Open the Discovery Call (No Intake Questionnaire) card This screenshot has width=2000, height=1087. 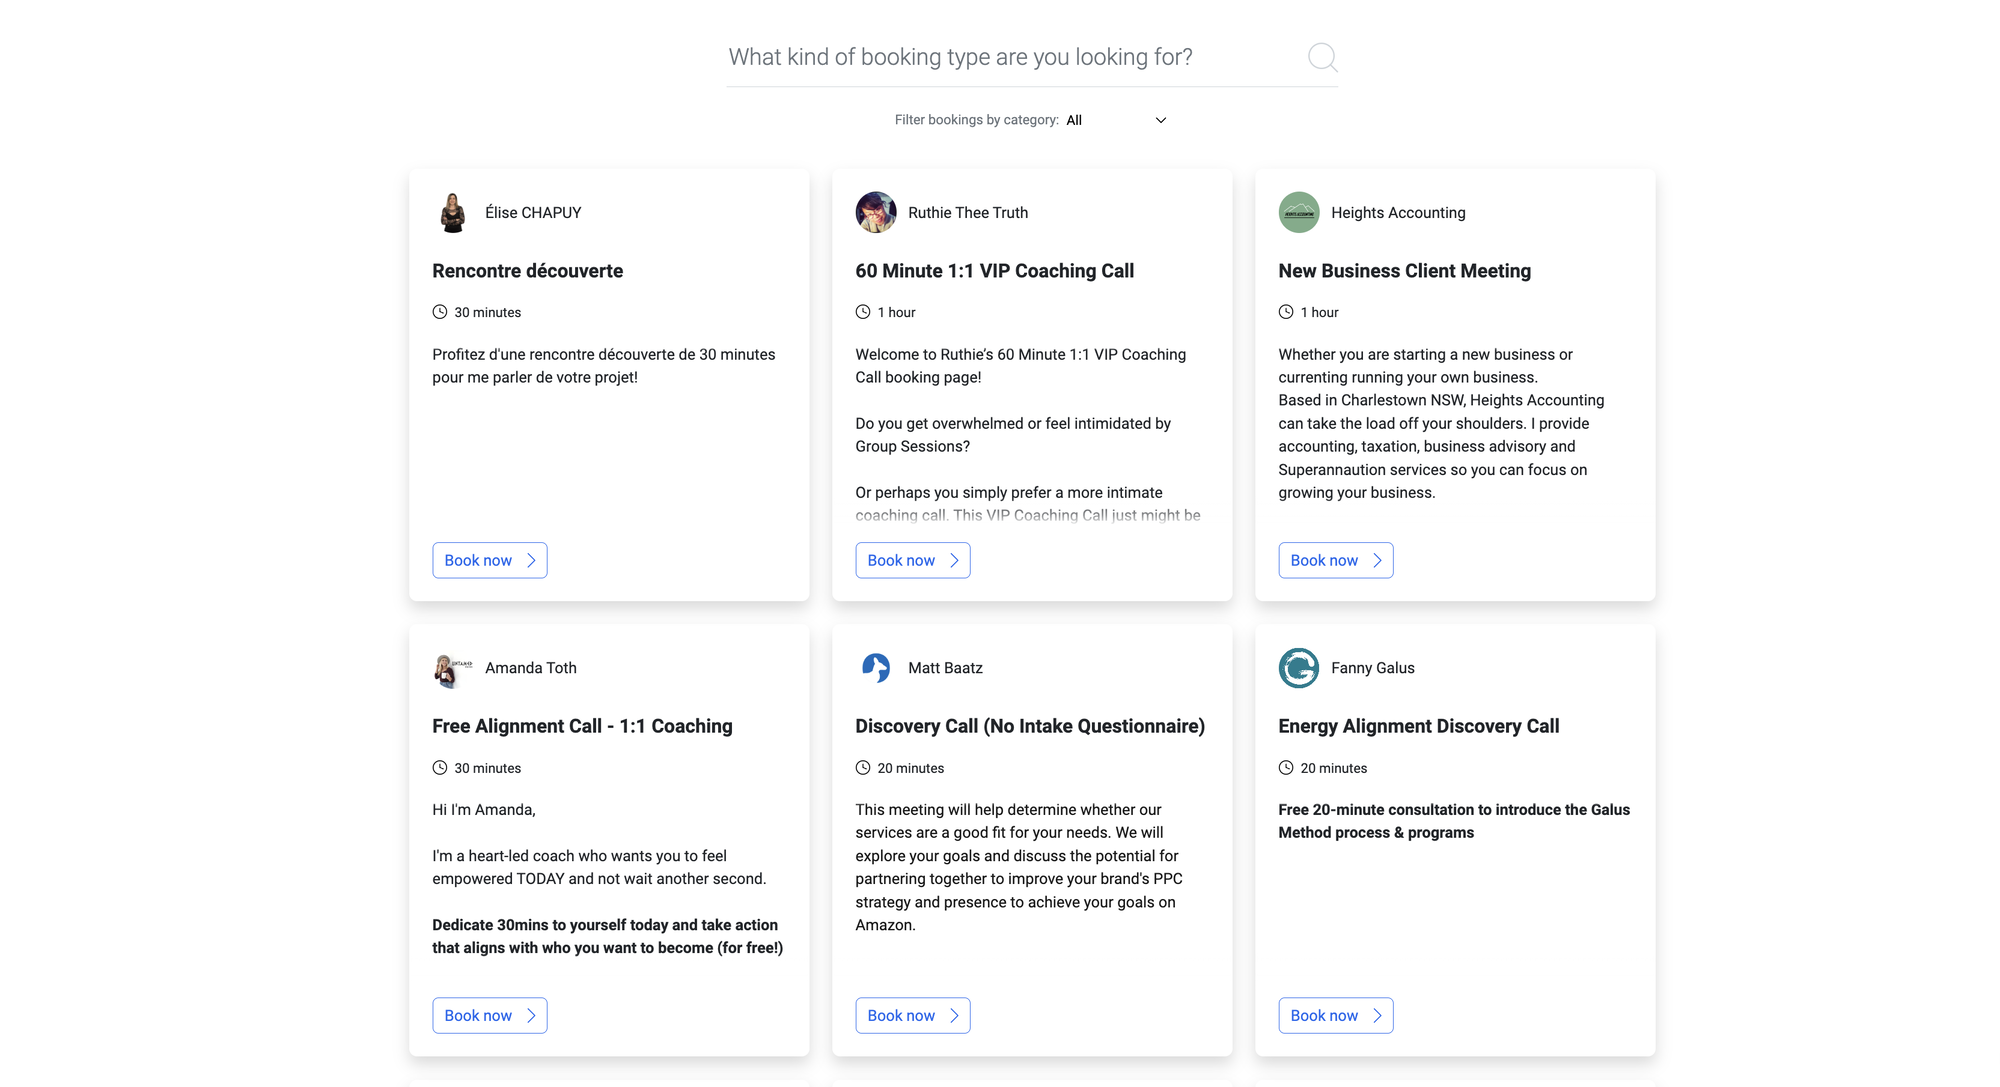[1030, 725]
